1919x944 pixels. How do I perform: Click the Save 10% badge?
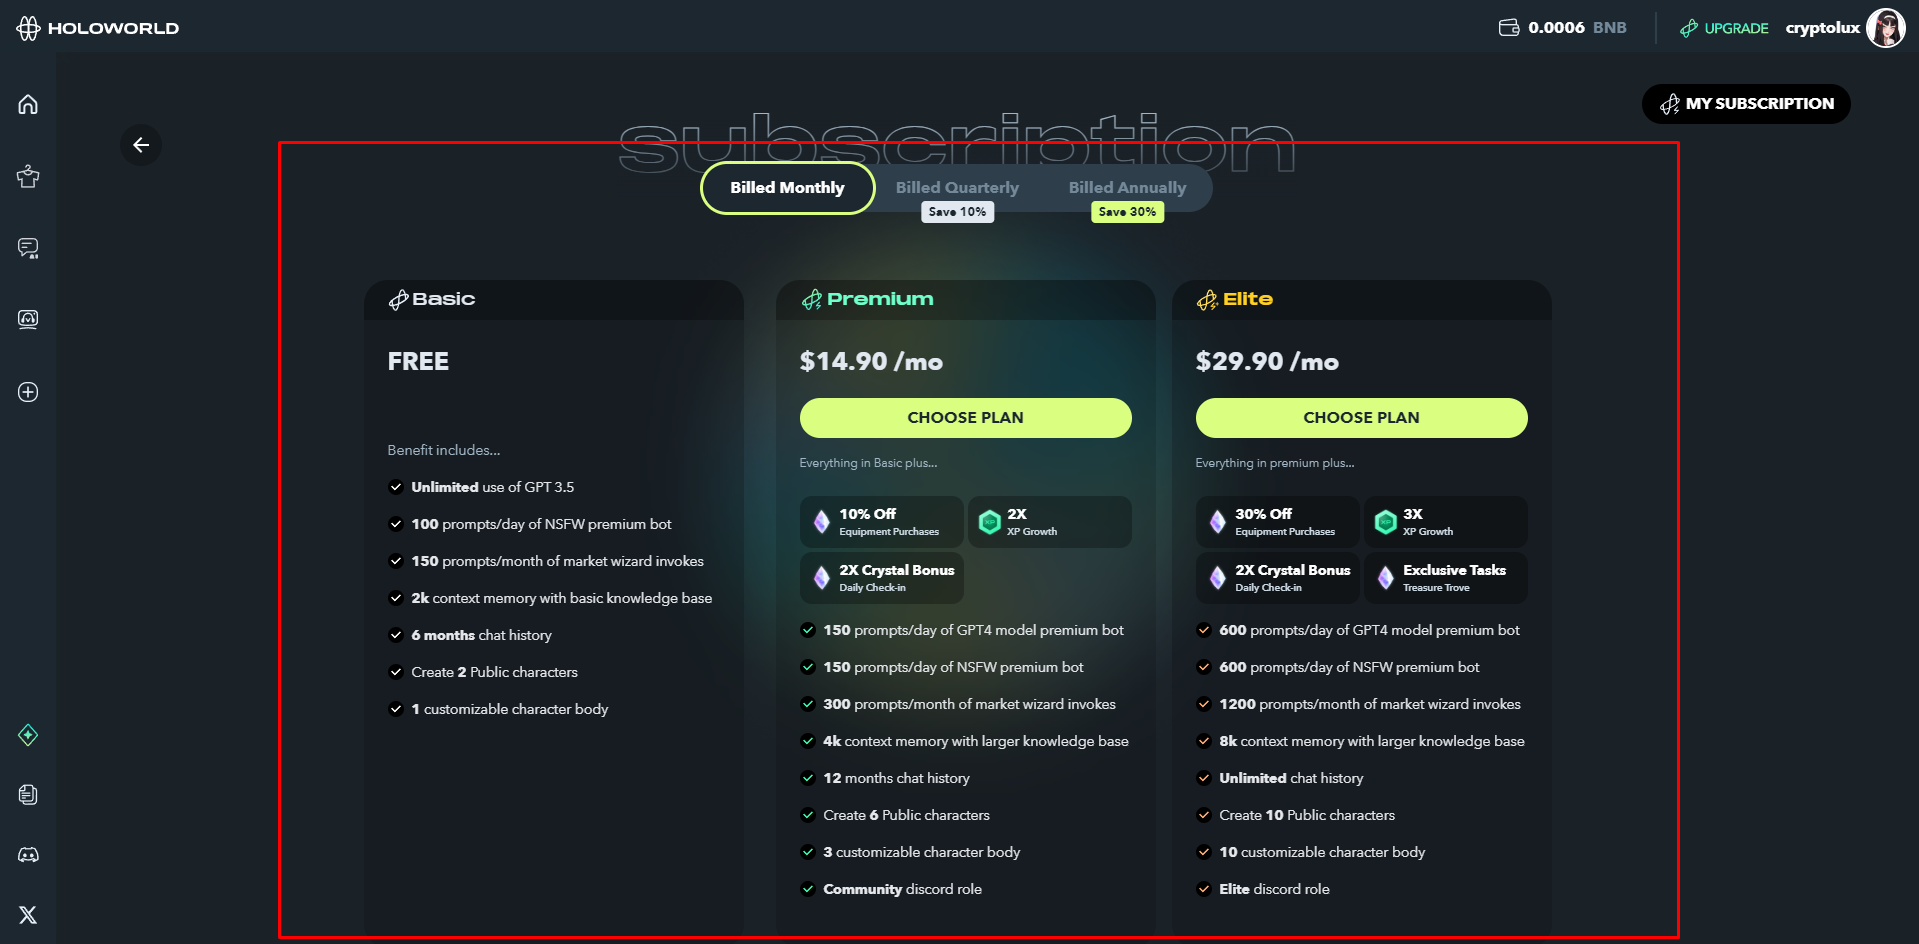tap(957, 212)
